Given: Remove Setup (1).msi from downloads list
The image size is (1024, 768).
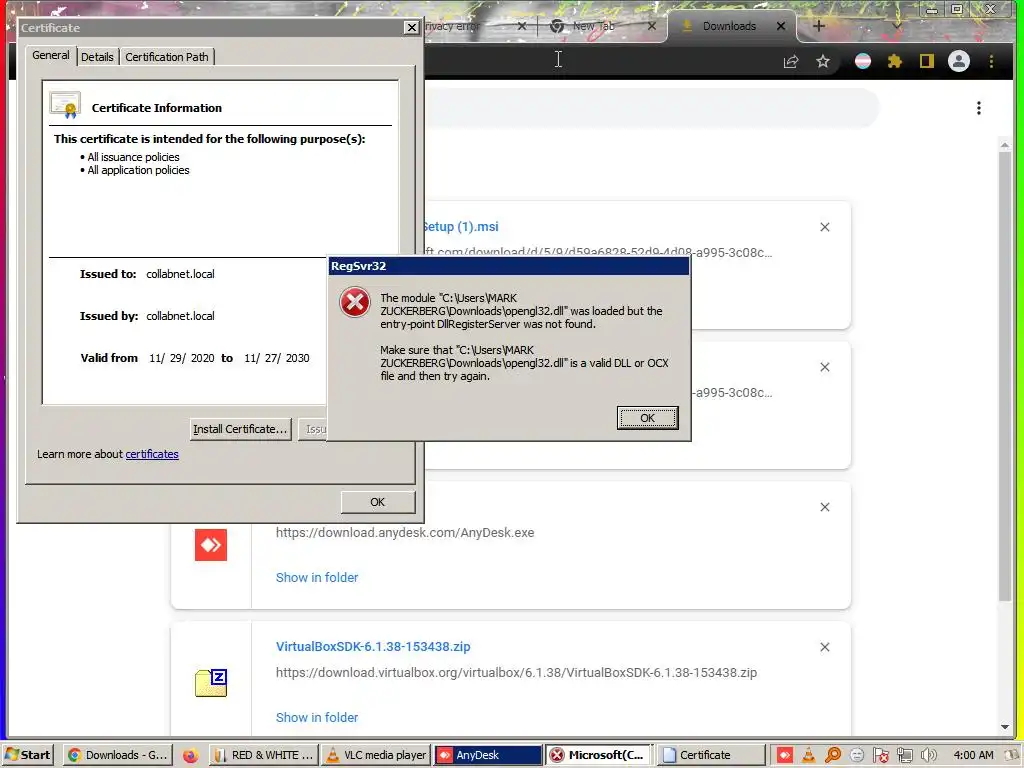Looking at the screenshot, I should coord(825,227).
